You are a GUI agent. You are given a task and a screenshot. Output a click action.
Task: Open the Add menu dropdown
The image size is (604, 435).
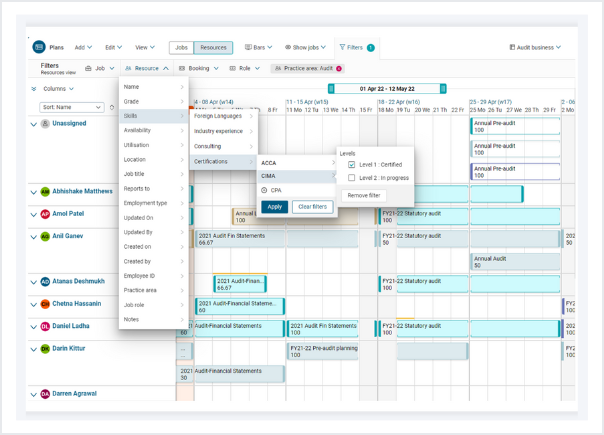[83, 47]
